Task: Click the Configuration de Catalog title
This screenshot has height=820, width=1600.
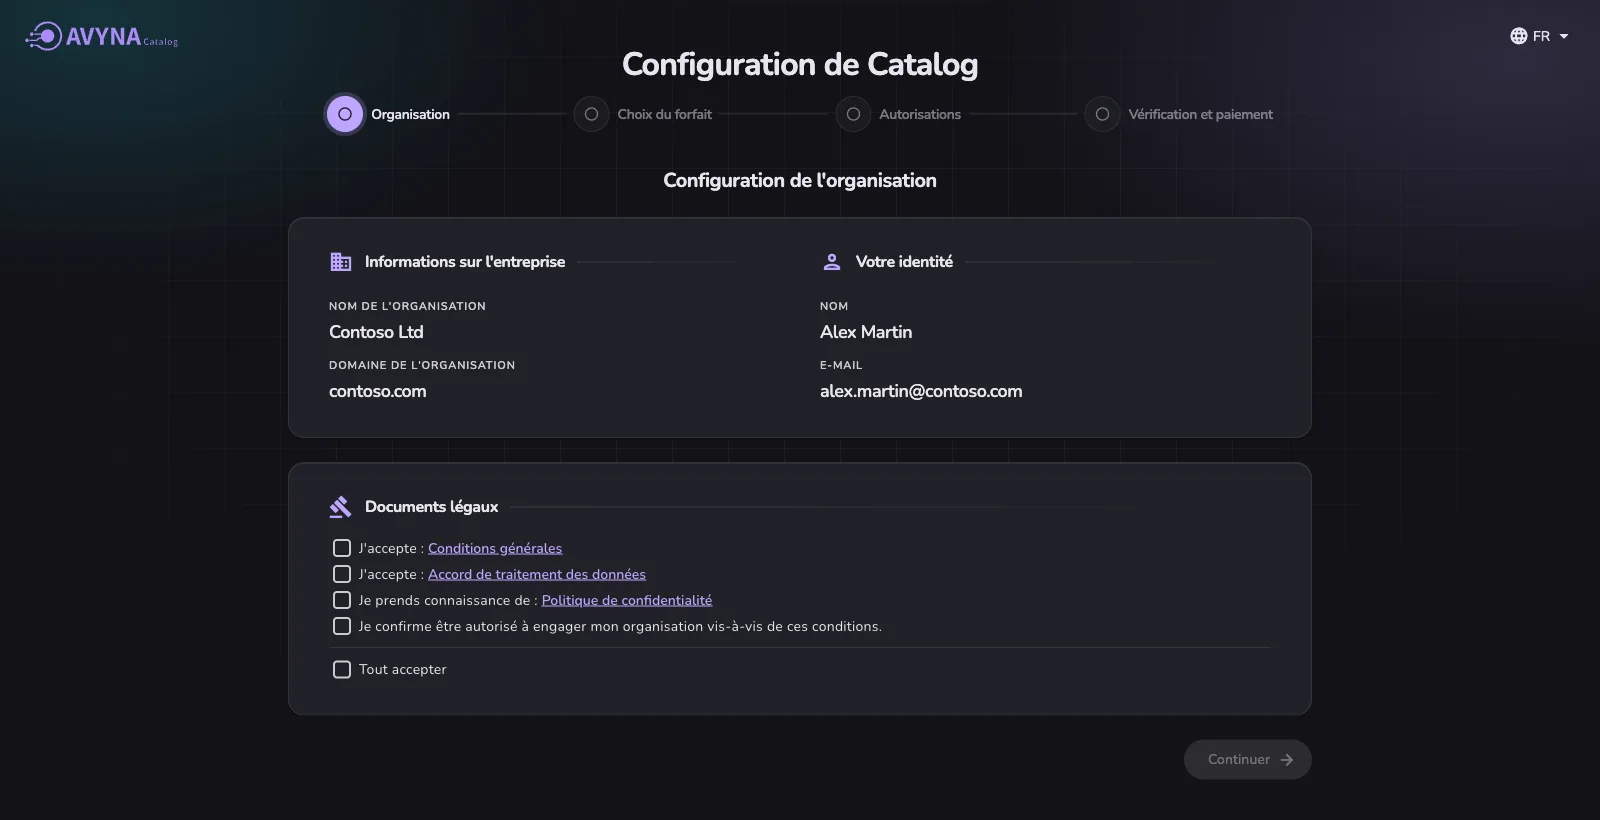Action: [x=800, y=64]
